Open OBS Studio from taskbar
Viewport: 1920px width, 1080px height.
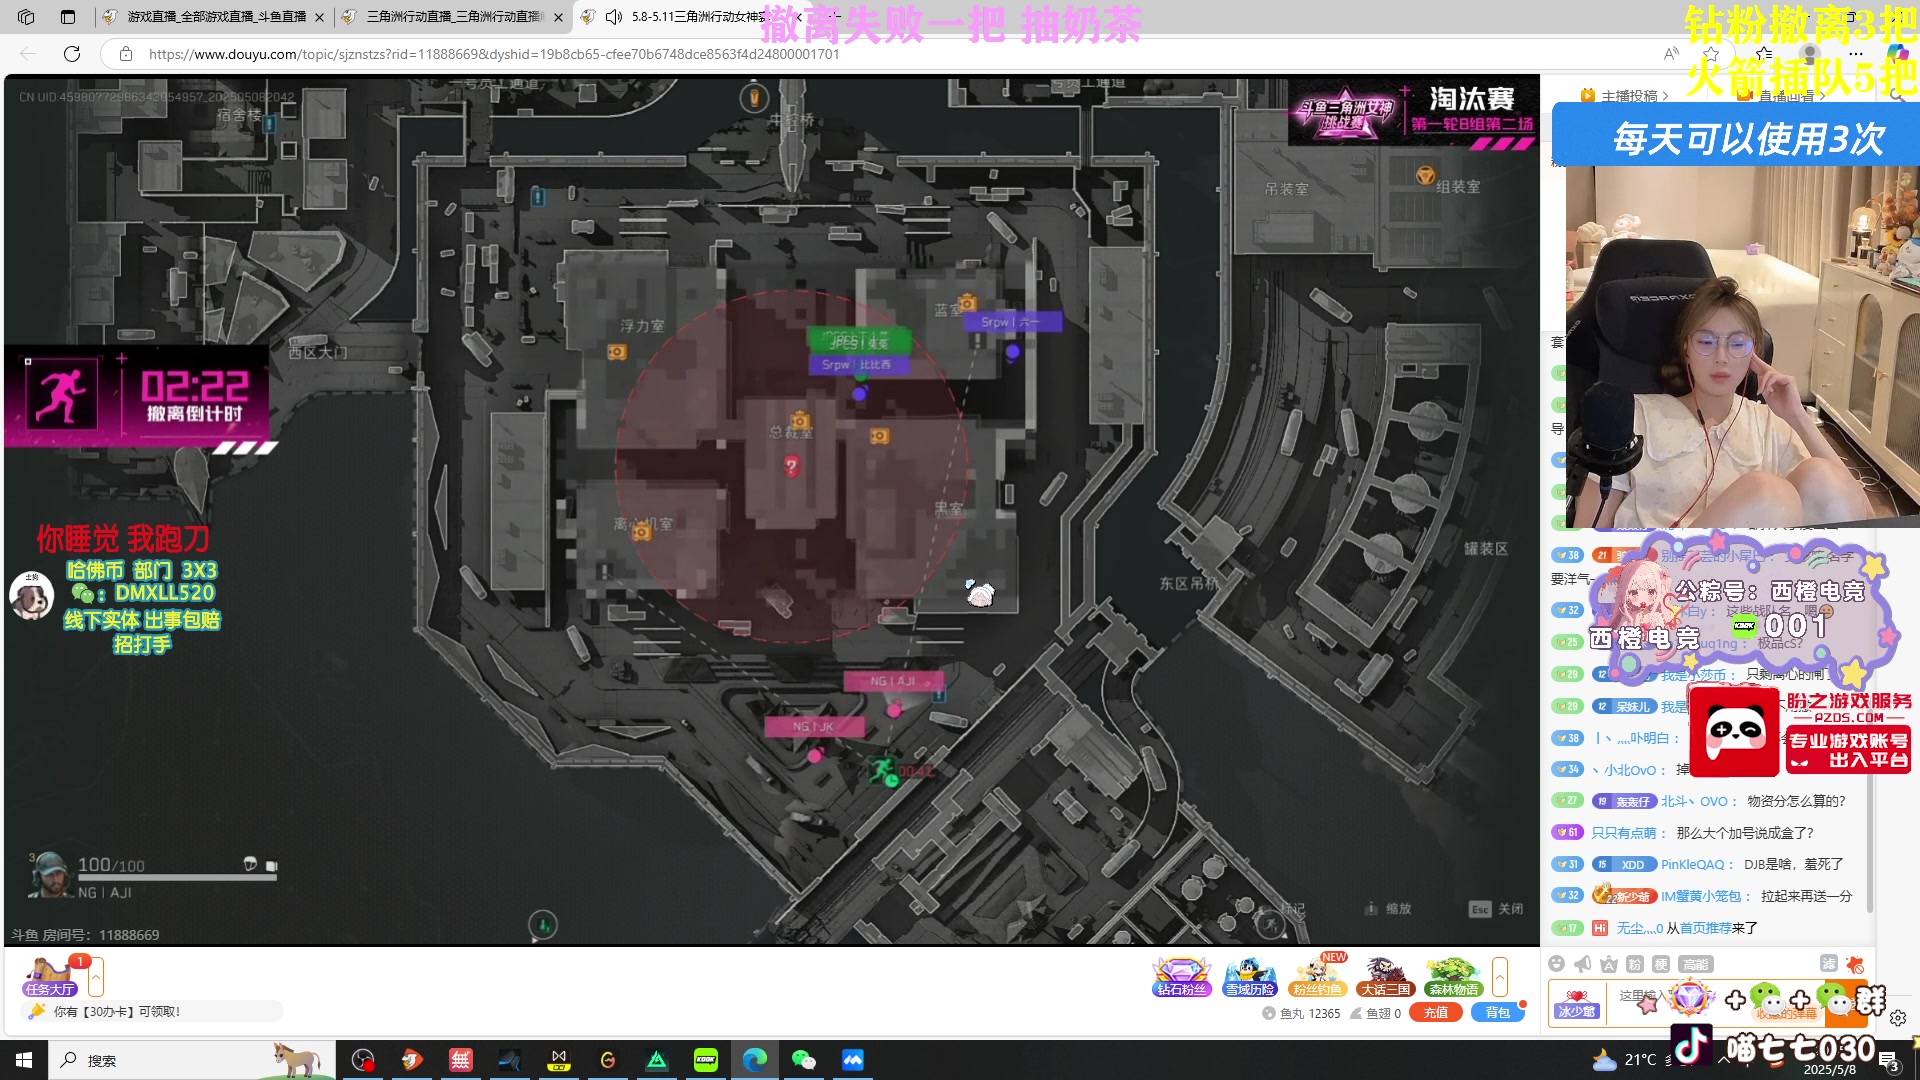click(x=363, y=1060)
